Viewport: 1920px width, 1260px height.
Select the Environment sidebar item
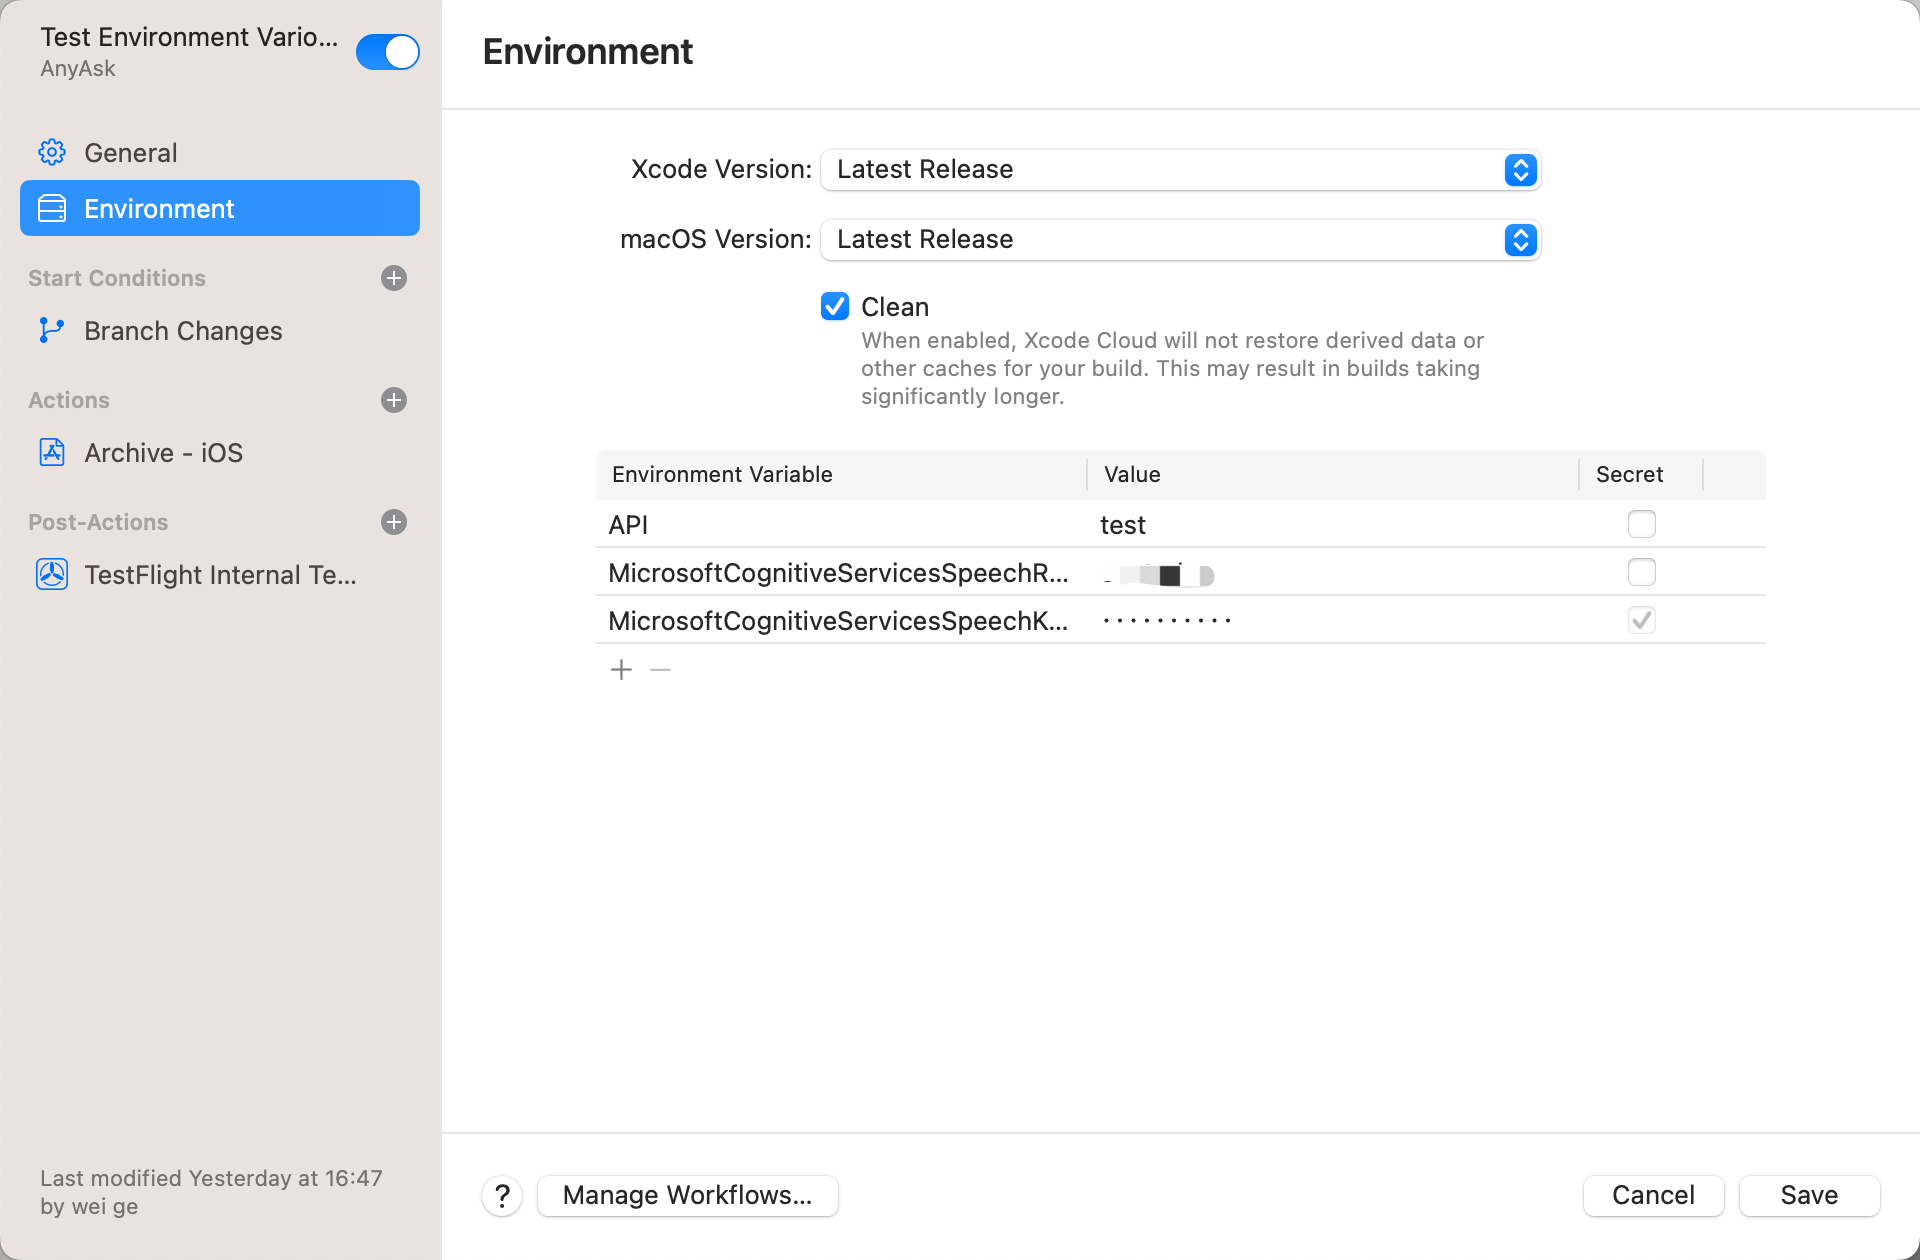tap(220, 208)
